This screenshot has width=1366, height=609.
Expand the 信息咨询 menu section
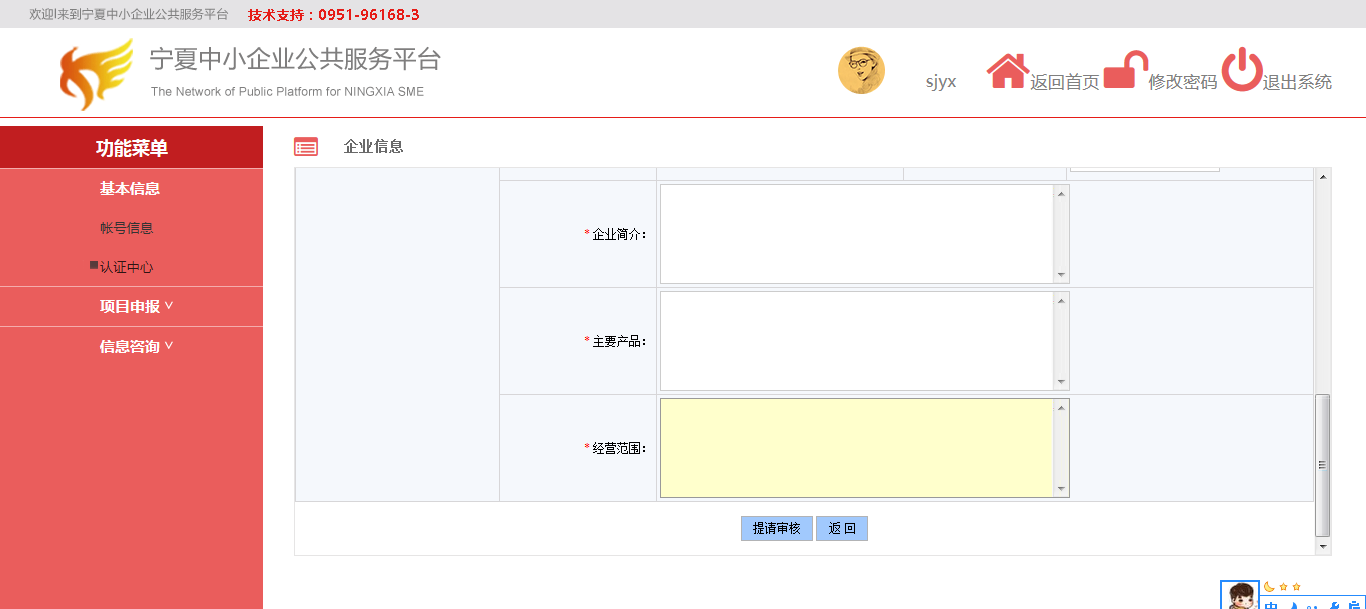point(136,347)
